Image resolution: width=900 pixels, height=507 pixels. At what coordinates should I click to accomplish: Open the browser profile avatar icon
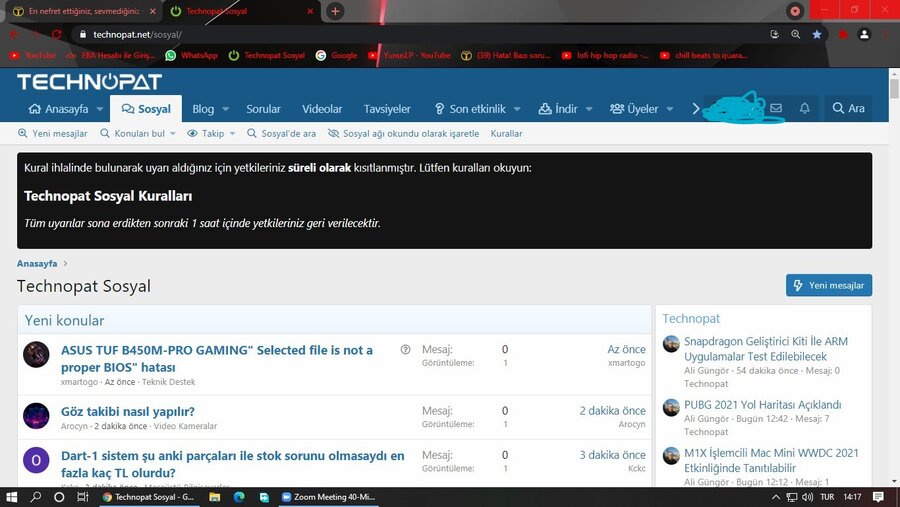point(864,34)
